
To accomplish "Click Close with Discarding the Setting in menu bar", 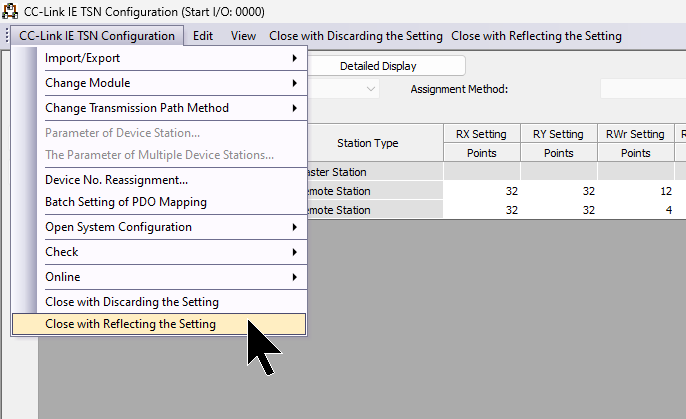I will [355, 36].
